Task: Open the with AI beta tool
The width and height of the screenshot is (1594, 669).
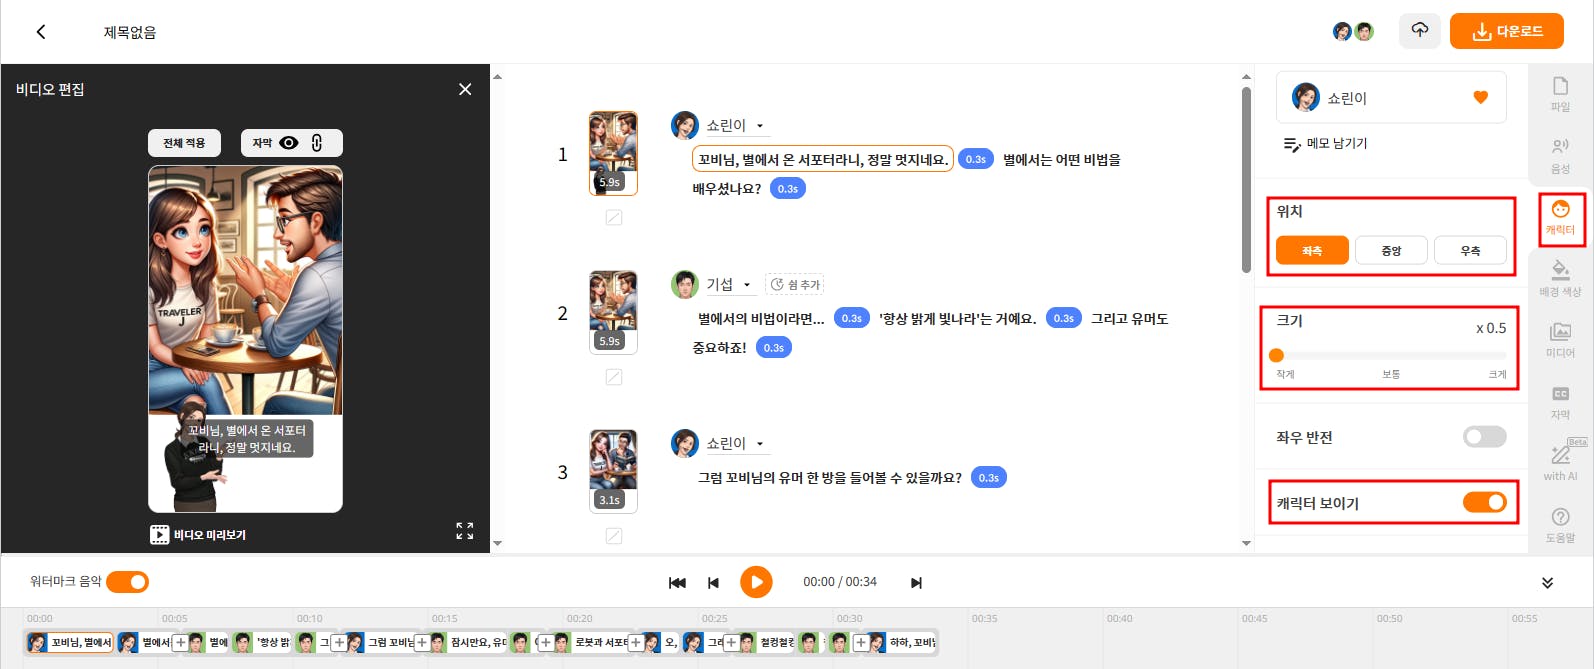Action: tap(1560, 462)
